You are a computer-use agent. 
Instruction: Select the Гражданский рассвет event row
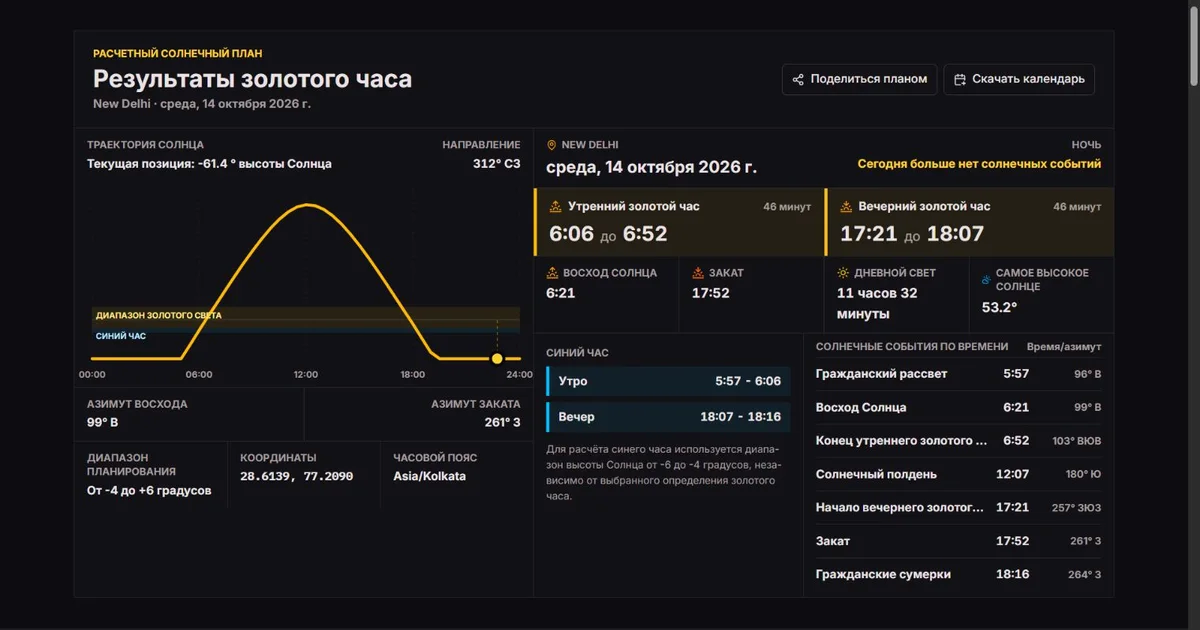click(x=959, y=374)
